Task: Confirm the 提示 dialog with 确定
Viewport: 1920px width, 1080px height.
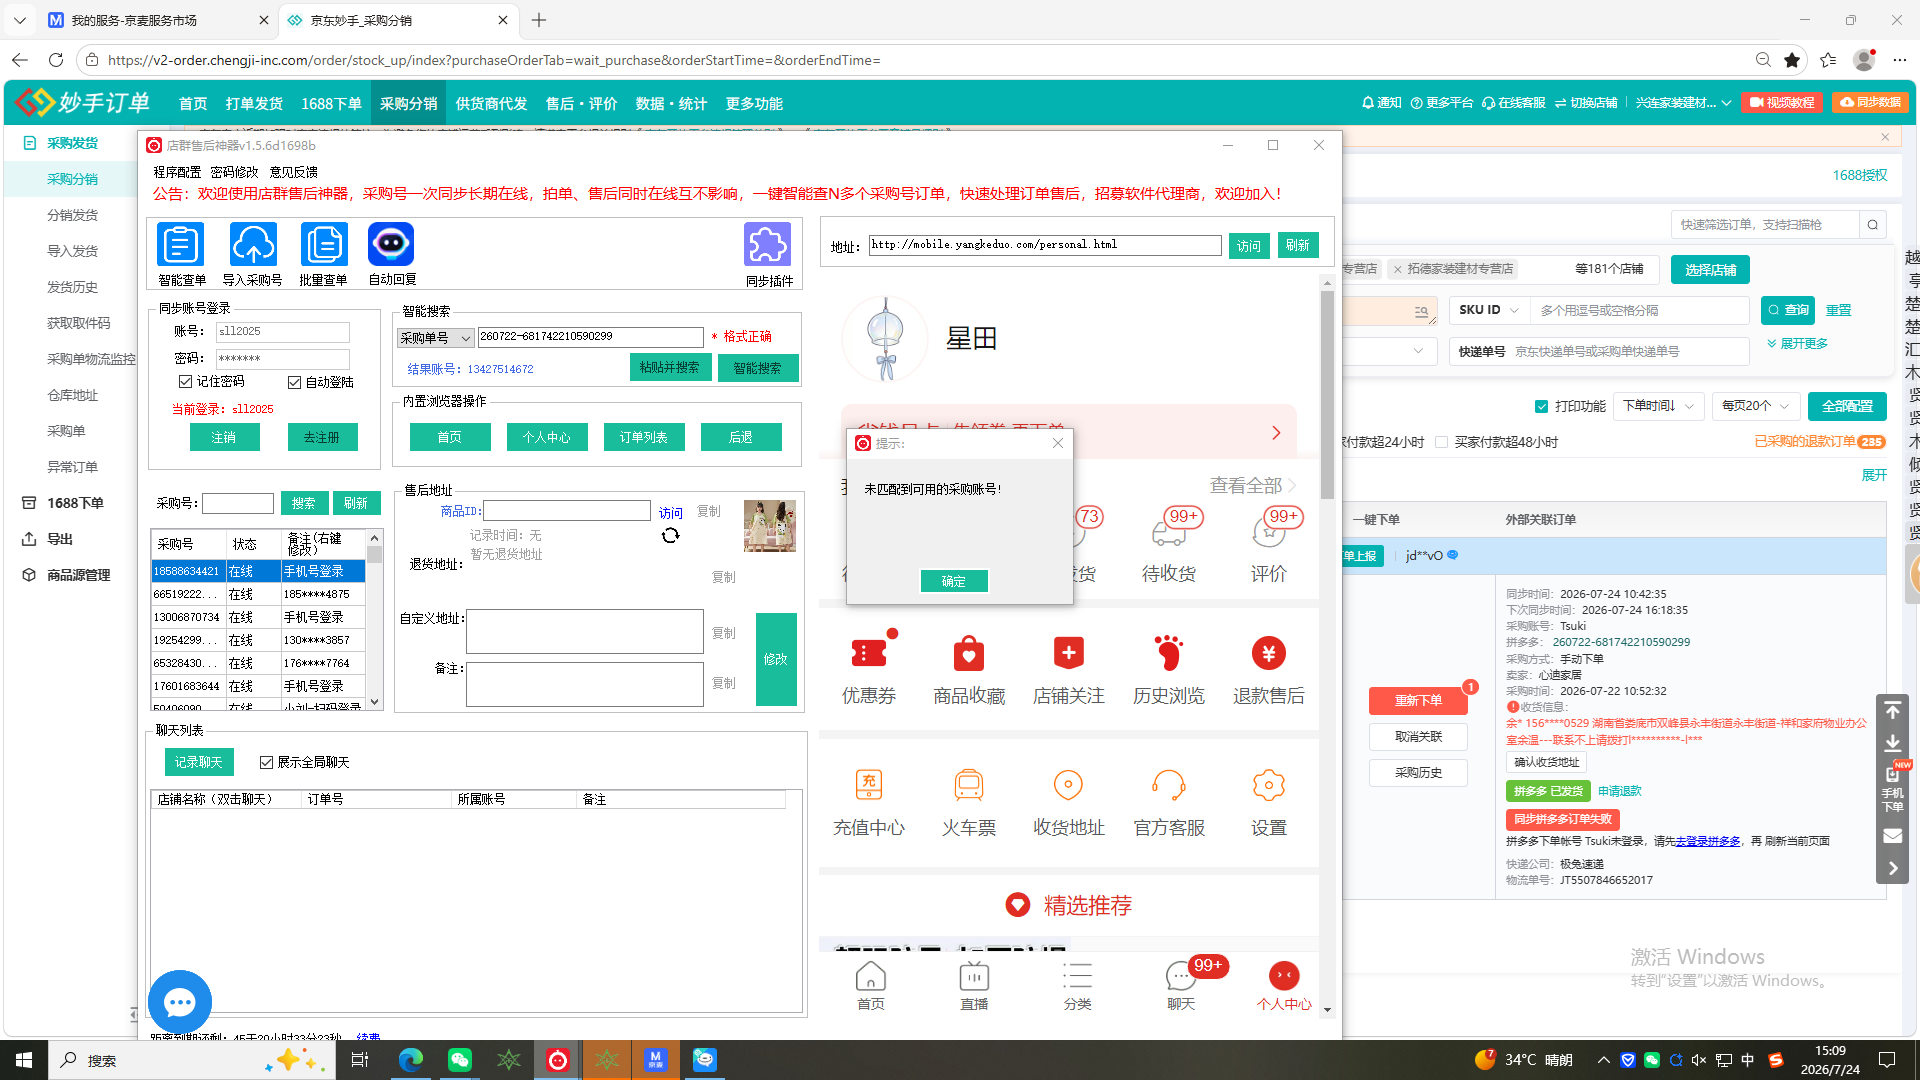Action: point(954,581)
